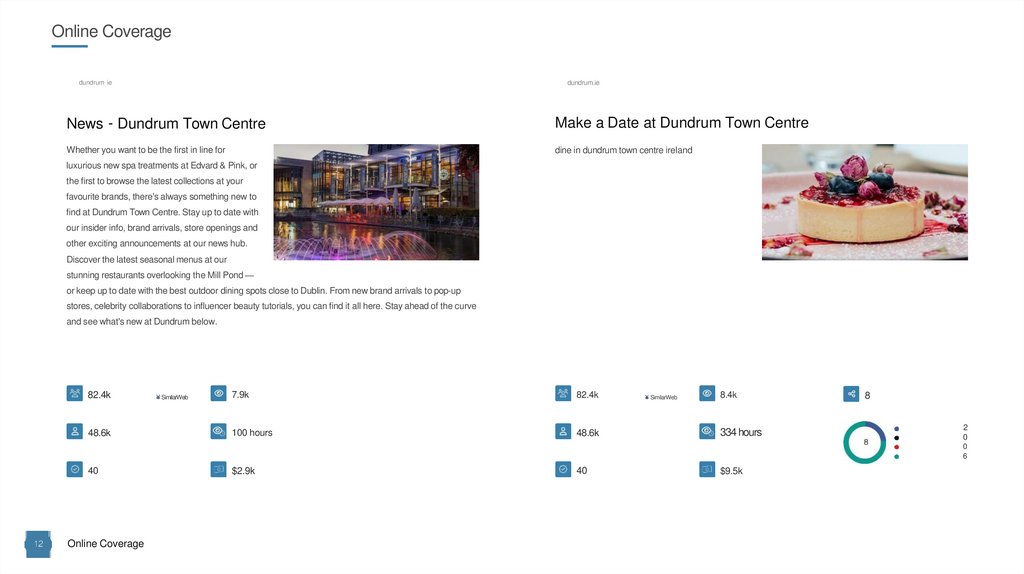This screenshot has width=1024, height=574.
Task: Click 'dine in dundrum town centre ireland' text
Action: (624, 150)
